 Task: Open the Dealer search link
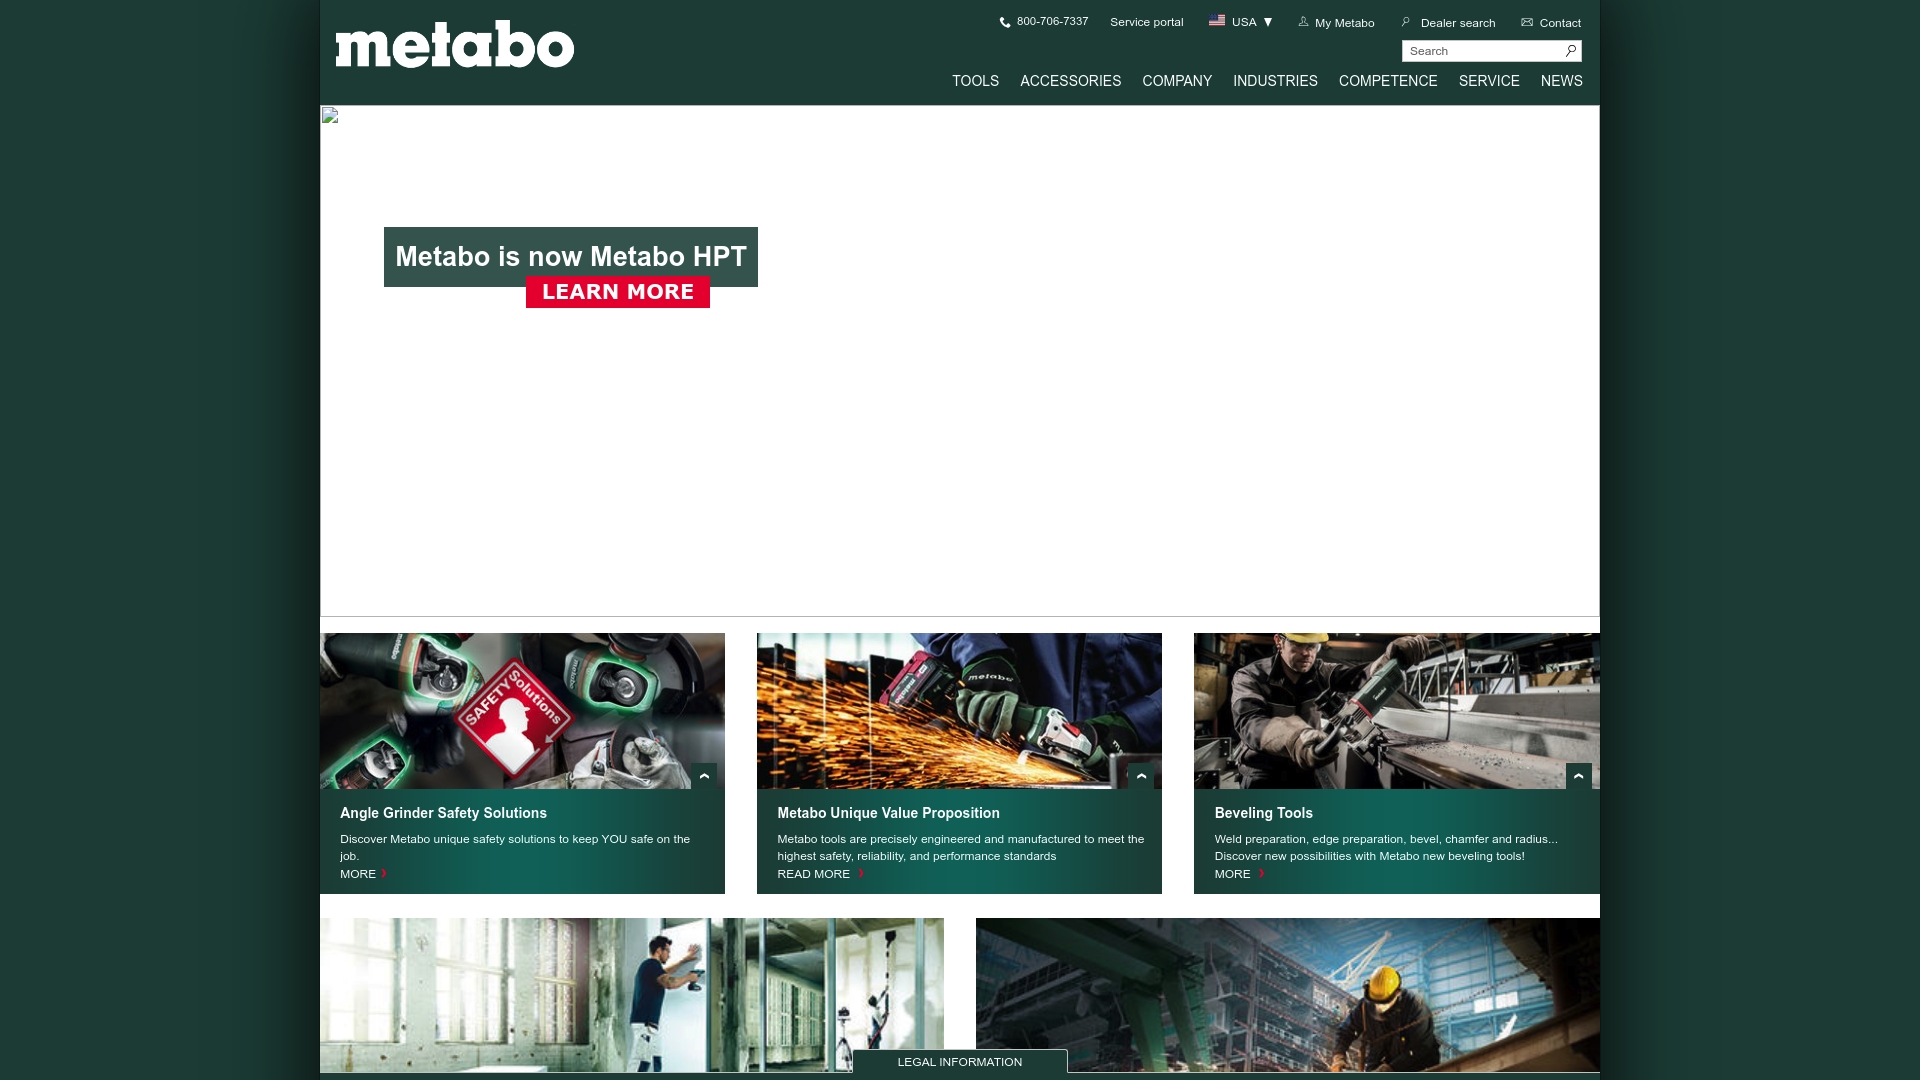click(1458, 23)
